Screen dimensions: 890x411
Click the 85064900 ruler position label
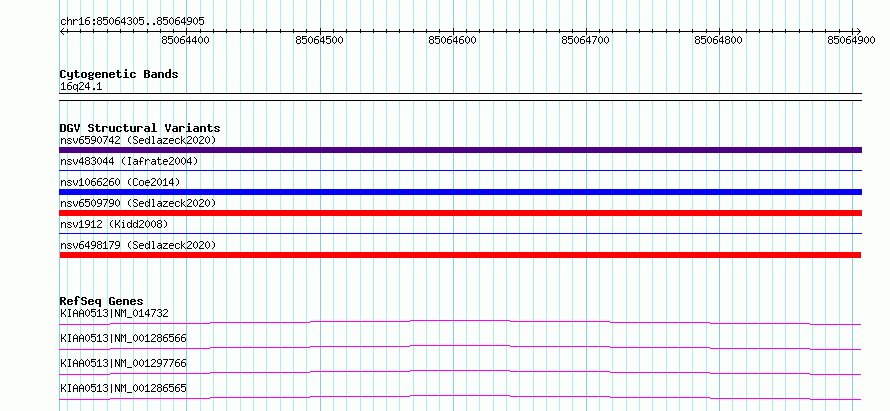click(851, 40)
